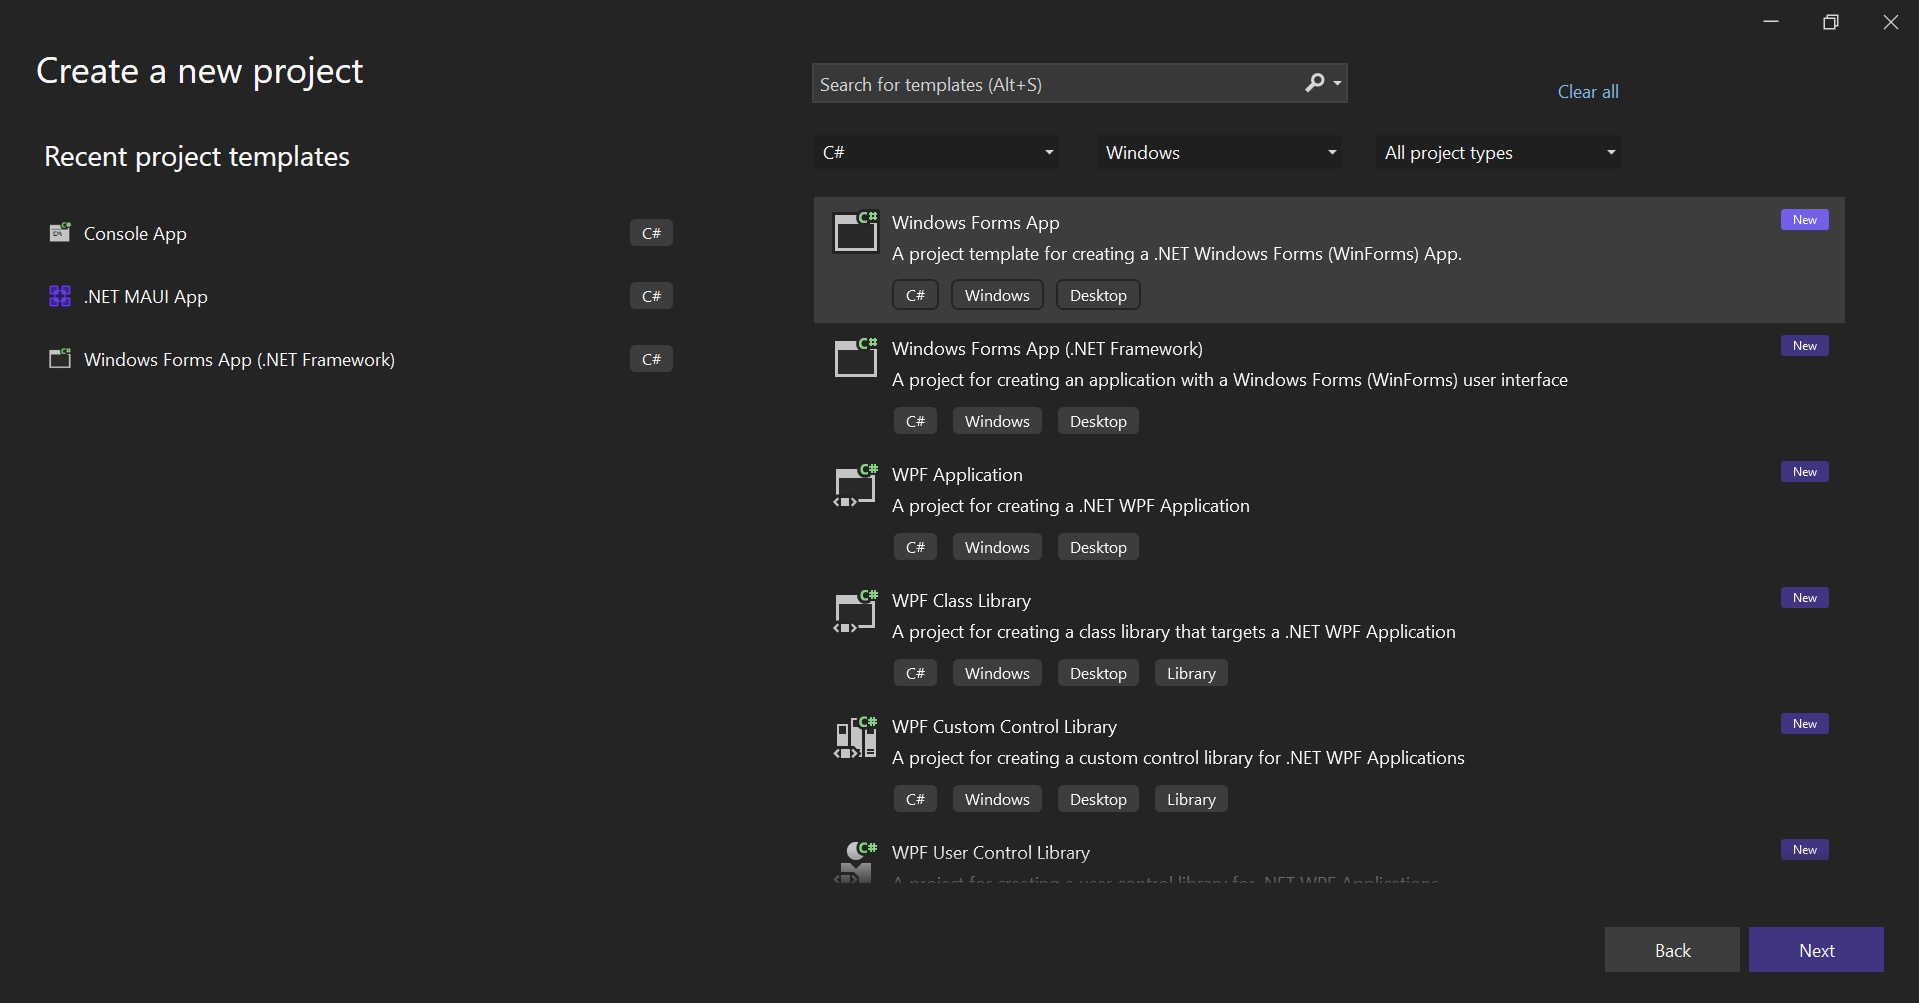This screenshot has width=1919, height=1003.
Task: Focus the Search for templates input field
Action: click(x=1058, y=84)
